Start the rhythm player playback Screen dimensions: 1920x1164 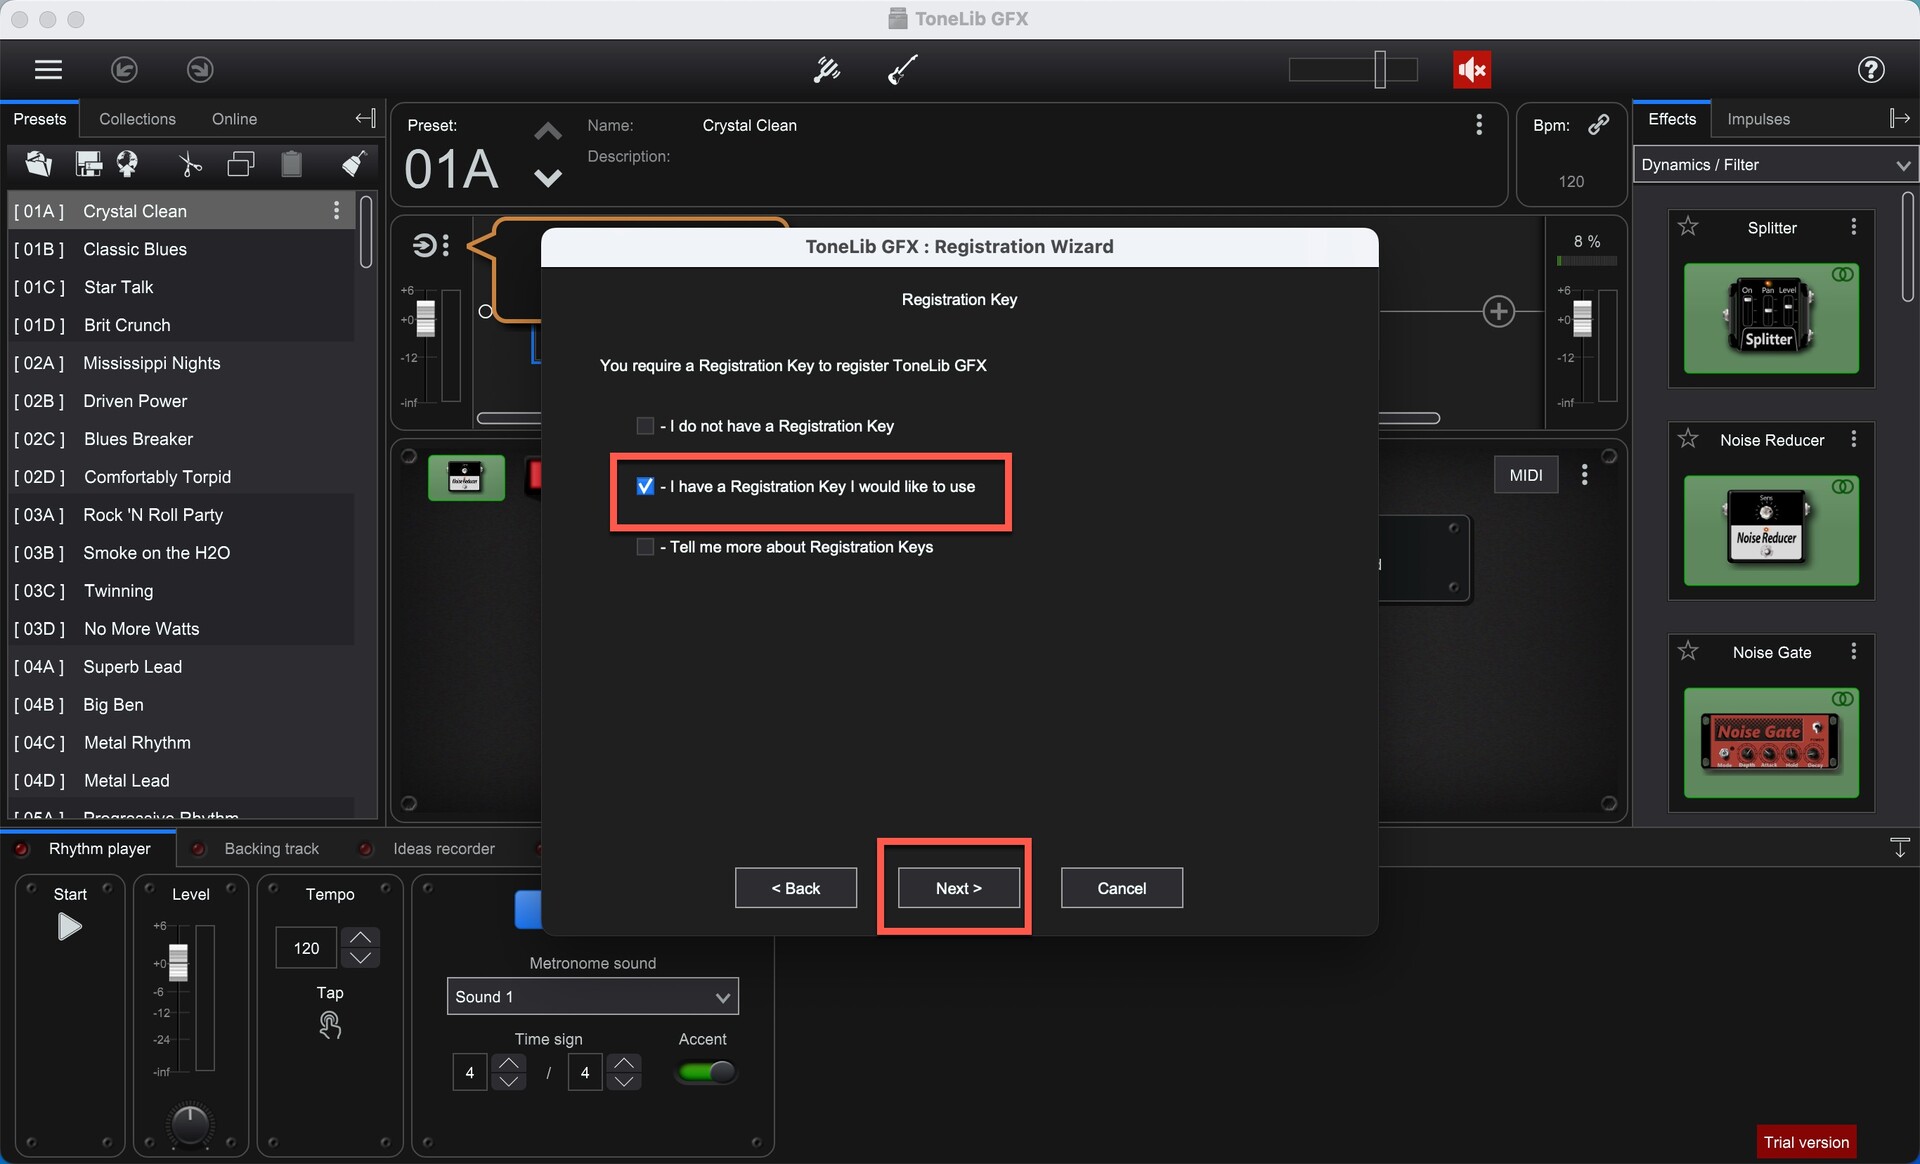click(69, 927)
